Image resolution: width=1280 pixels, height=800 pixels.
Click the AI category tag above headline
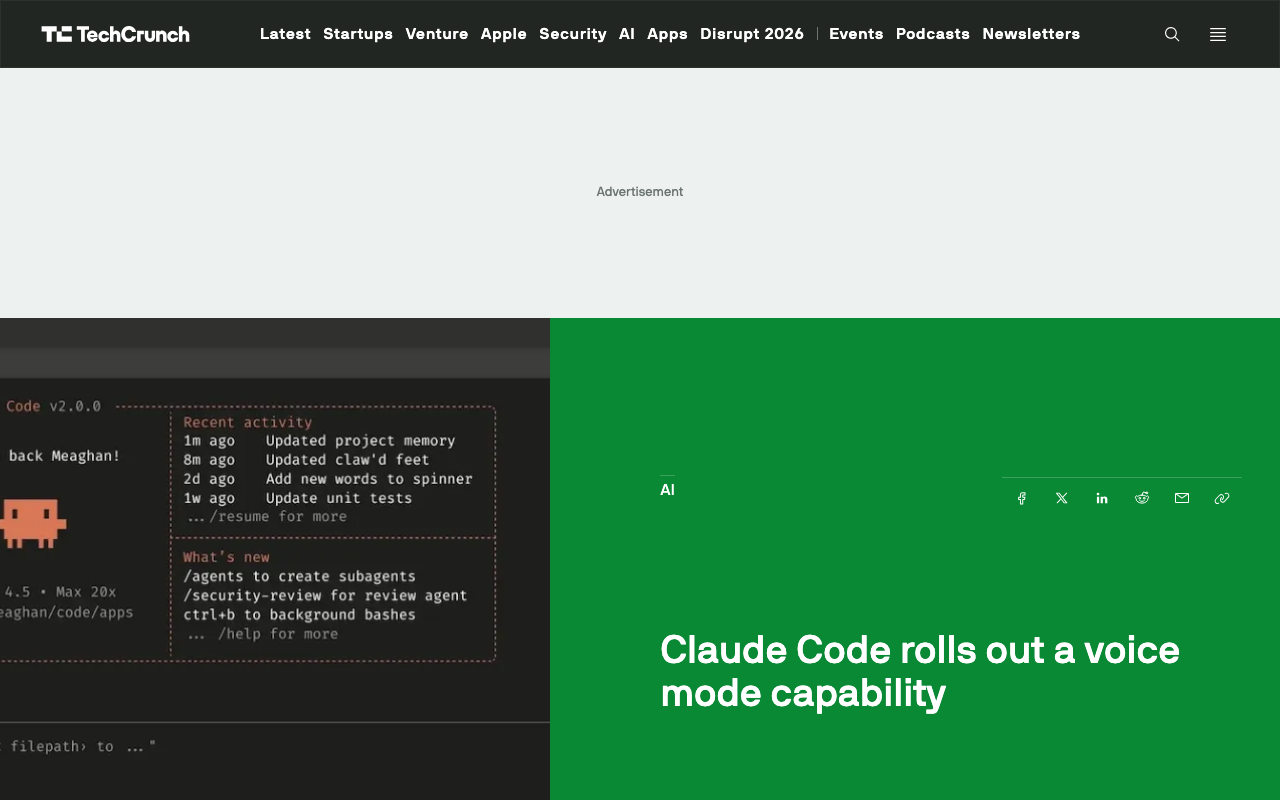667,490
